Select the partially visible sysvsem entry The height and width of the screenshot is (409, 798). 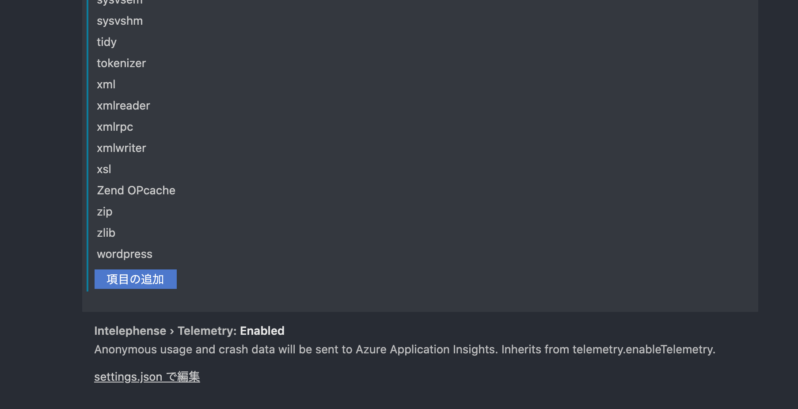coord(119,3)
